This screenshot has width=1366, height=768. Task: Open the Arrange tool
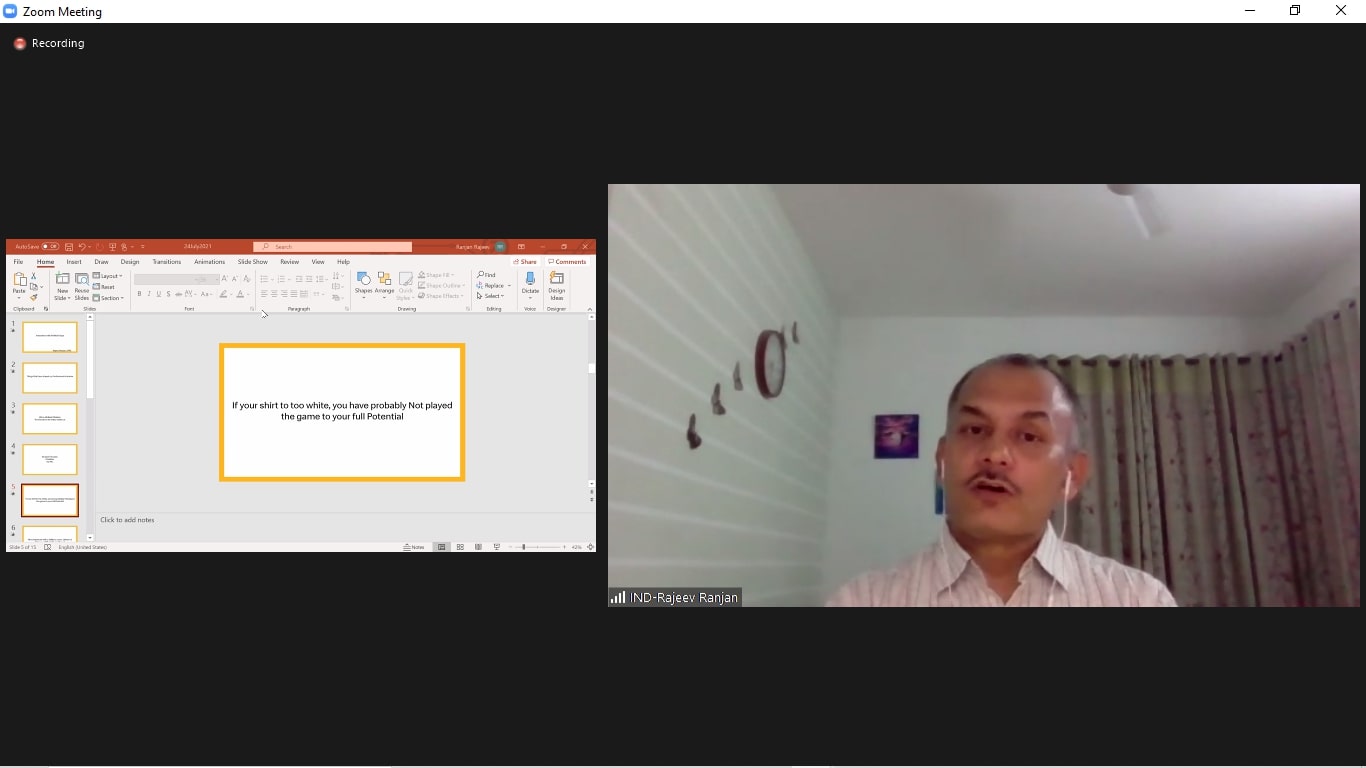[x=384, y=280]
